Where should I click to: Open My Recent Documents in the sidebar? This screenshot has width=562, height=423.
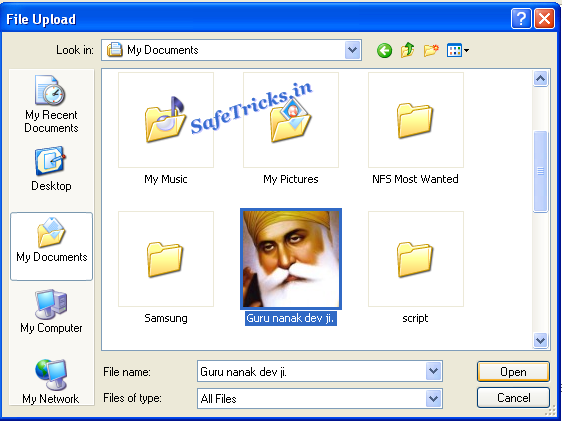[51, 104]
